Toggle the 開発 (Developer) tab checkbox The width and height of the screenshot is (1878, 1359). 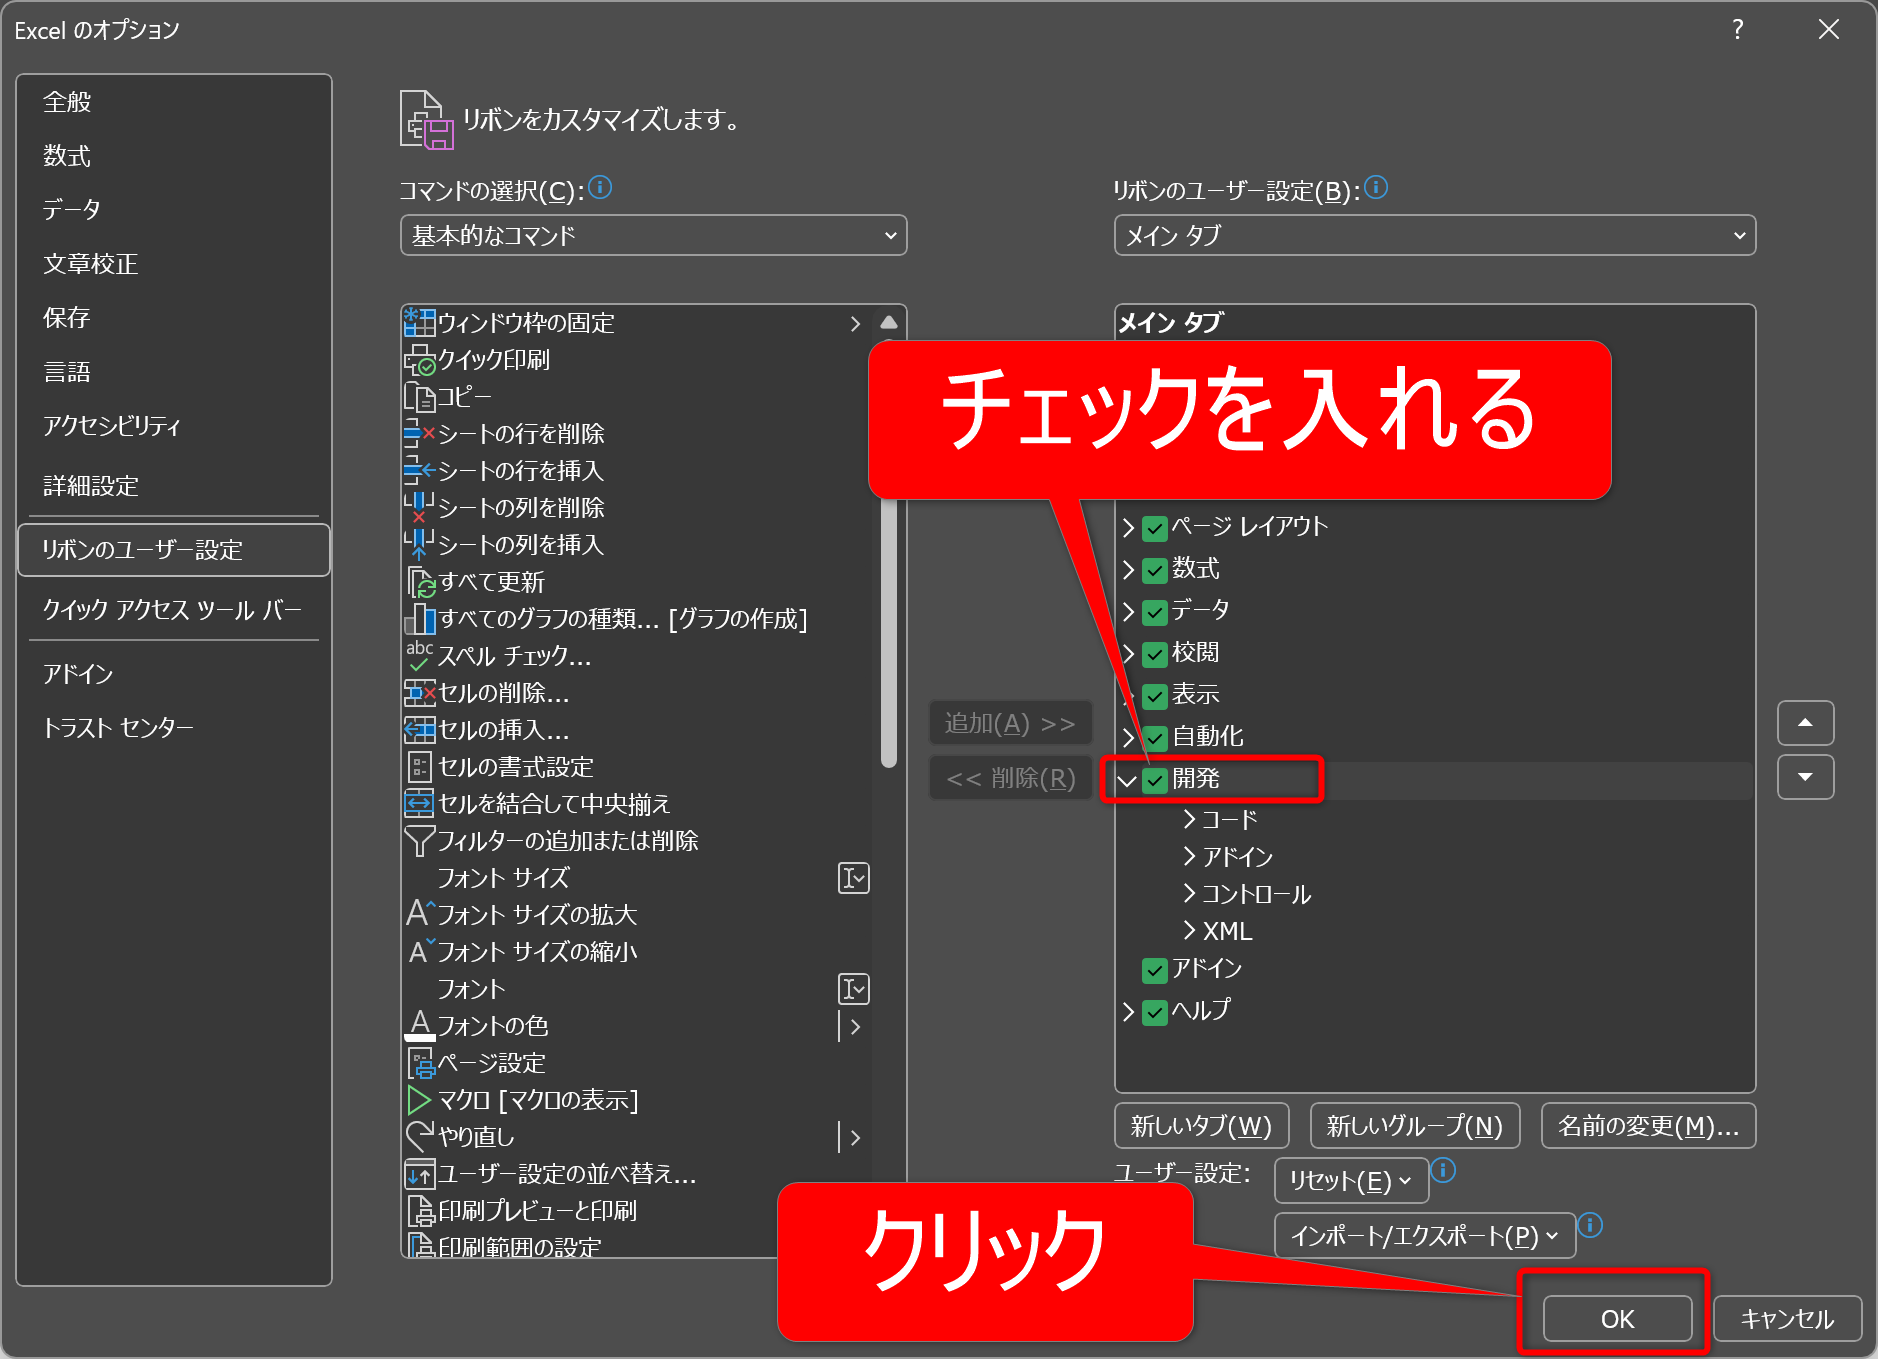tap(1155, 780)
